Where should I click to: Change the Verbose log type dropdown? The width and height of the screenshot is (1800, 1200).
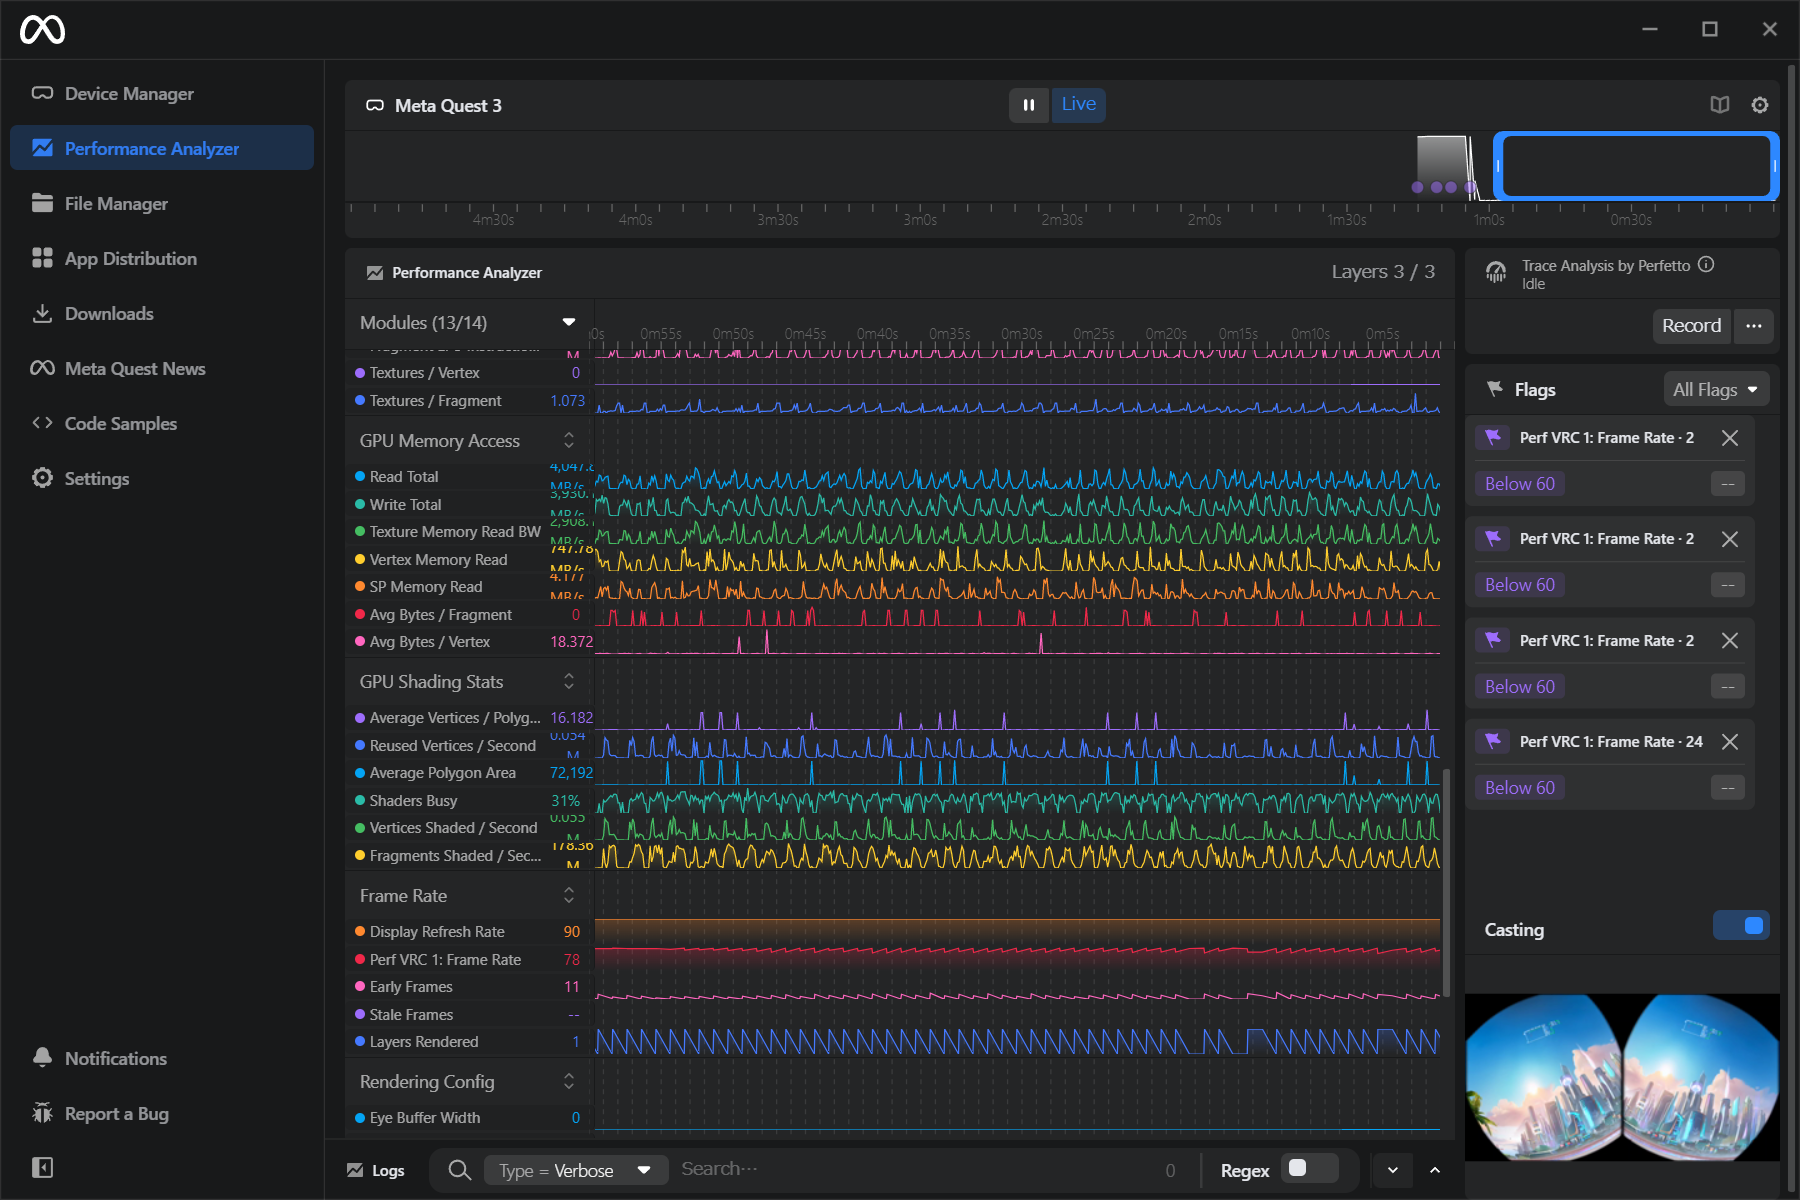tap(575, 1170)
